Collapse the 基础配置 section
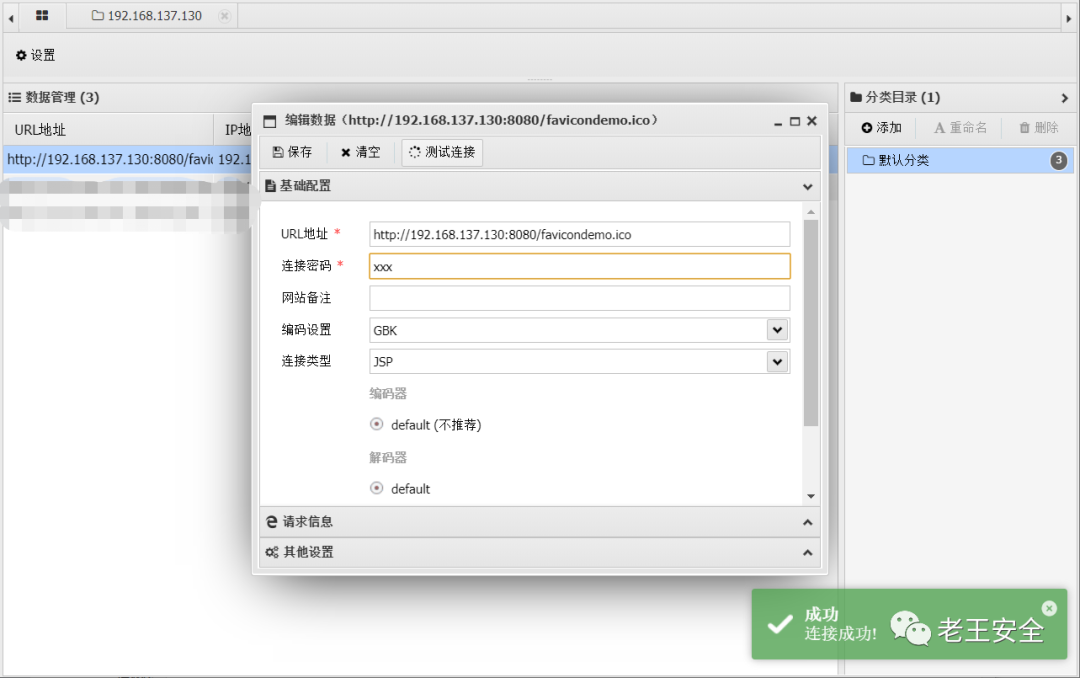1080x678 pixels. [807, 187]
